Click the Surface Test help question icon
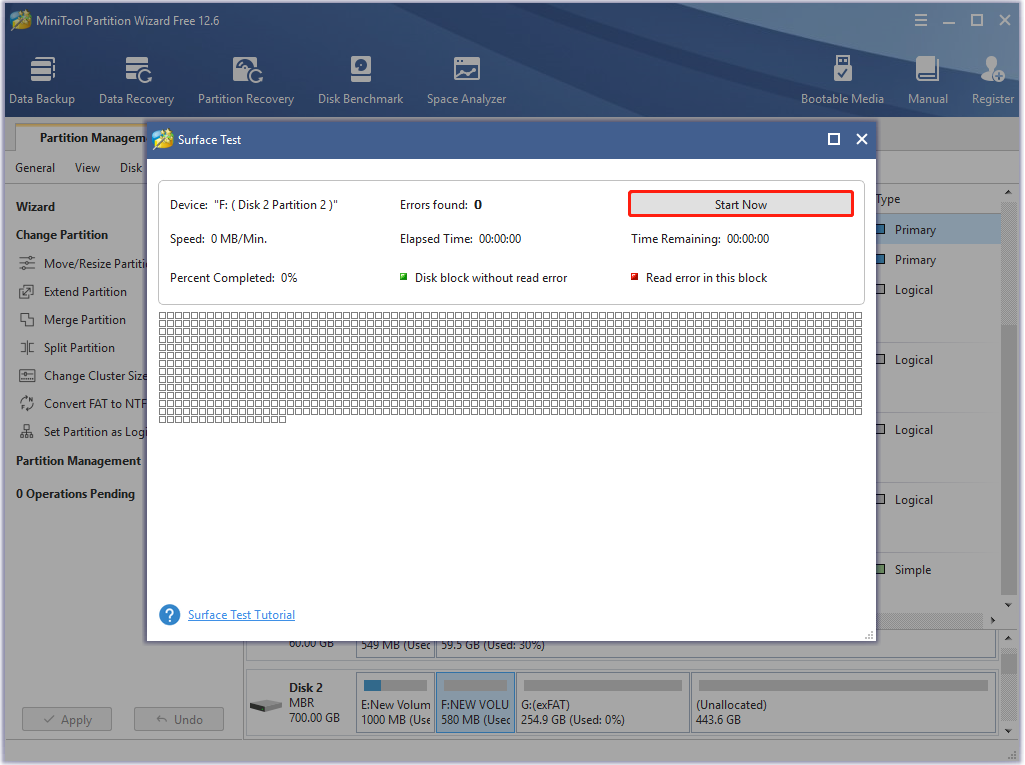The image size is (1025, 765). click(x=169, y=615)
